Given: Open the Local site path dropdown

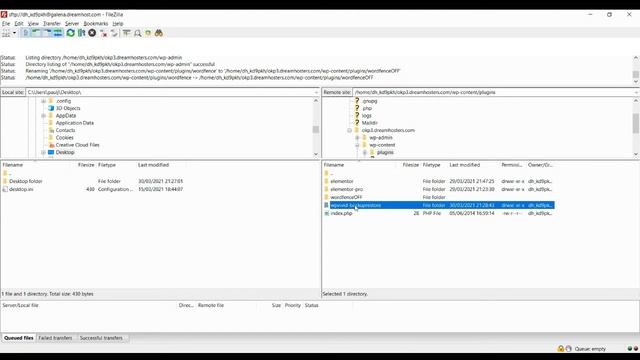Looking at the screenshot, I should click(316, 92).
